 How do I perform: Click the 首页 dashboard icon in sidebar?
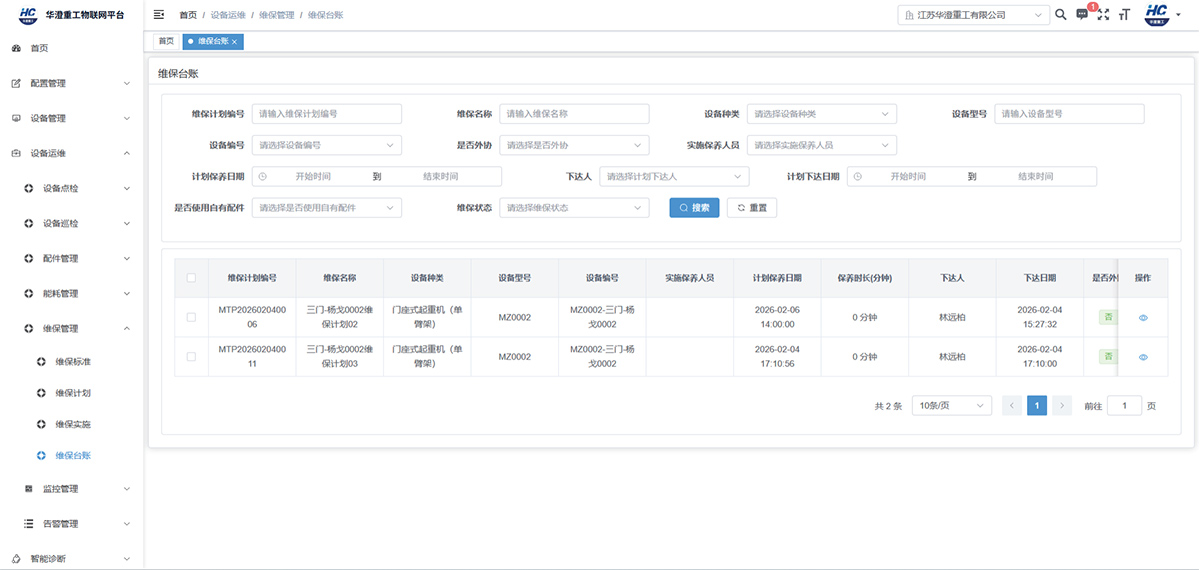16,48
